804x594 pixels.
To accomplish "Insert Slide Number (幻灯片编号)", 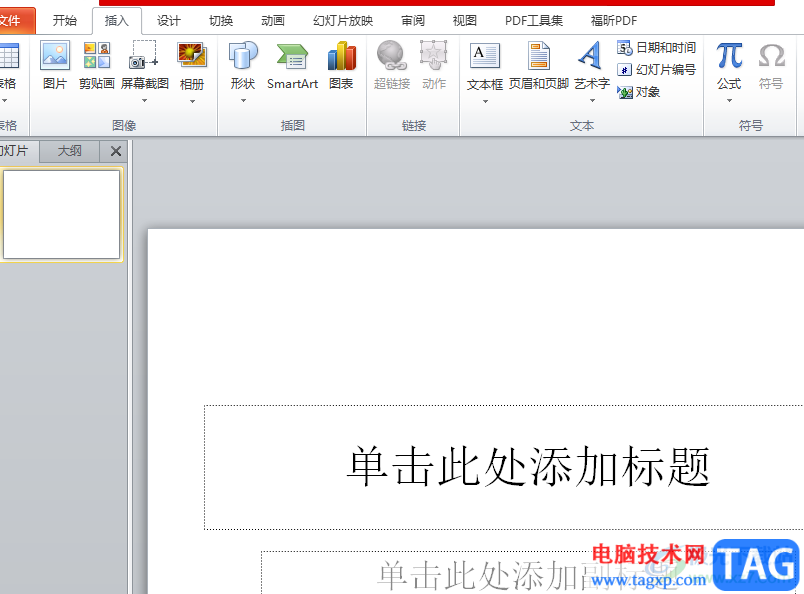I will tap(656, 69).
